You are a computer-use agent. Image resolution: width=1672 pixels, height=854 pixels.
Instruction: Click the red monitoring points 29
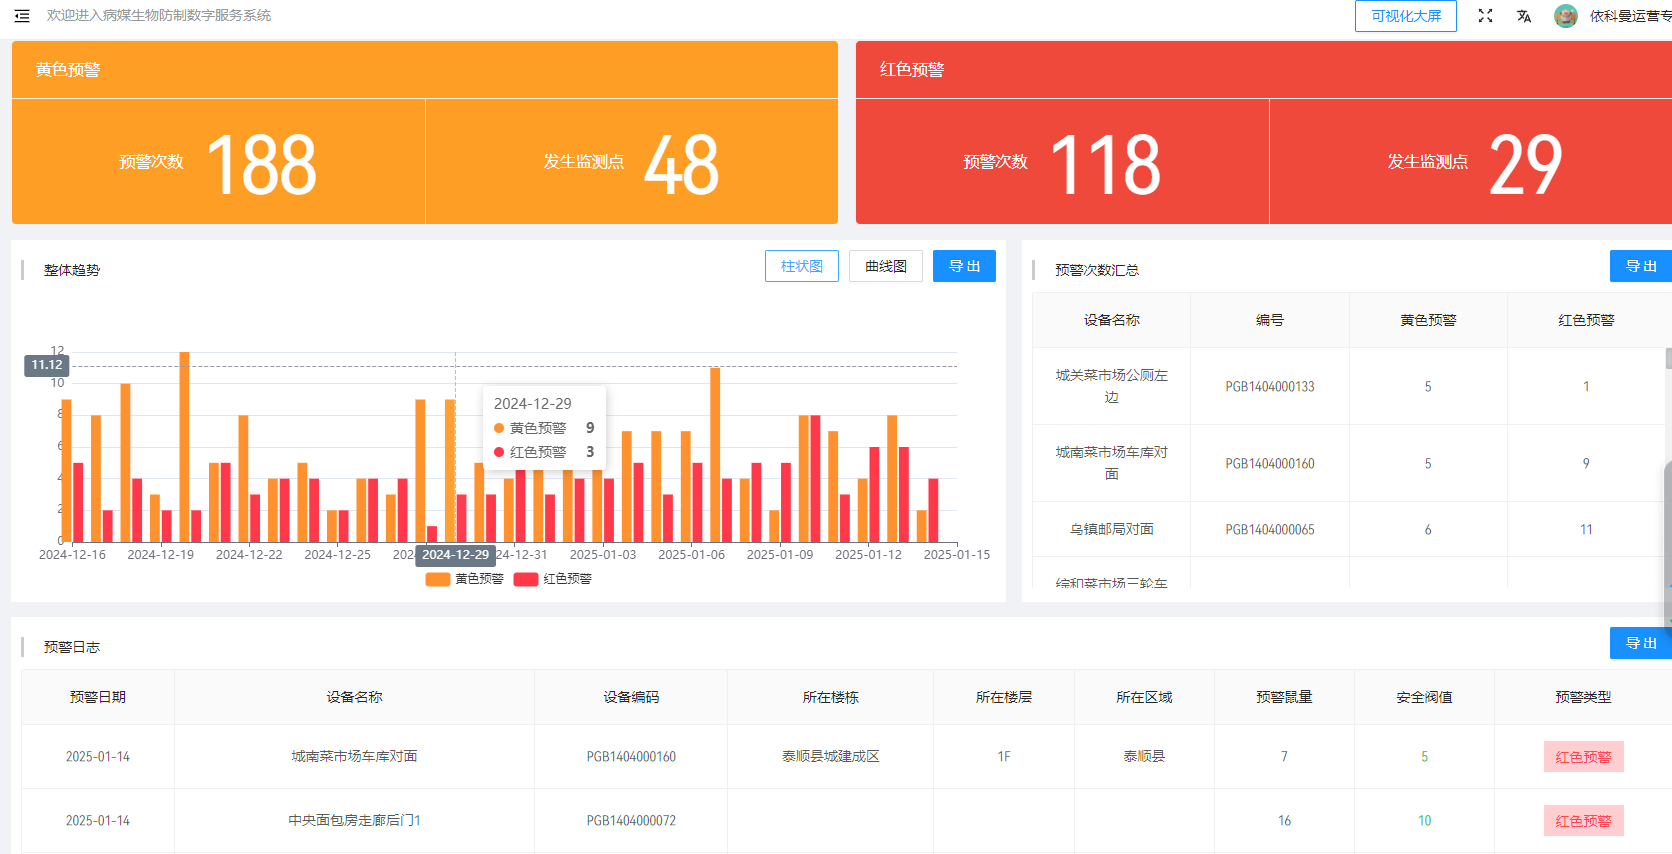pyautogui.click(x=1525, y=165)
